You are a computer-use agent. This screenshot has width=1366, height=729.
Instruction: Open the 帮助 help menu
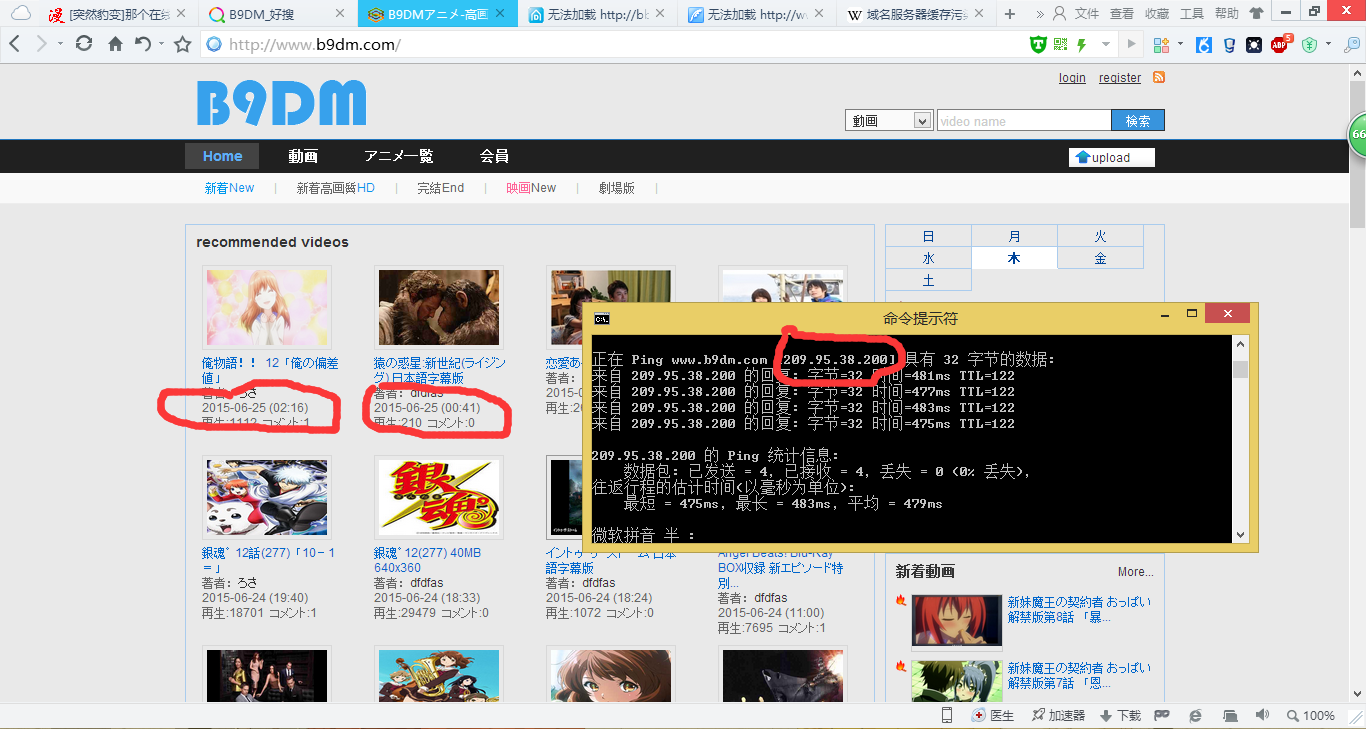(1227, 14)
